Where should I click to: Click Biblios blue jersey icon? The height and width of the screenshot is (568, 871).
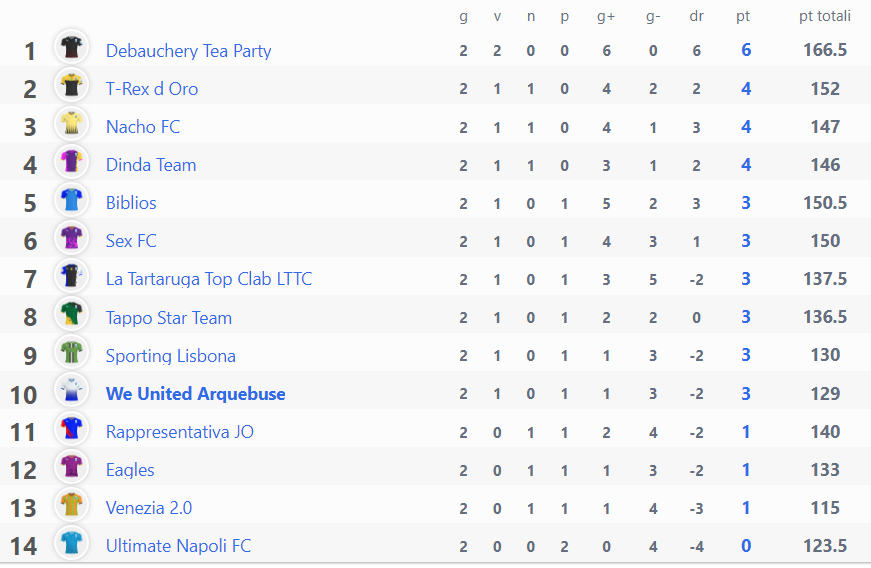click(71, 199)
